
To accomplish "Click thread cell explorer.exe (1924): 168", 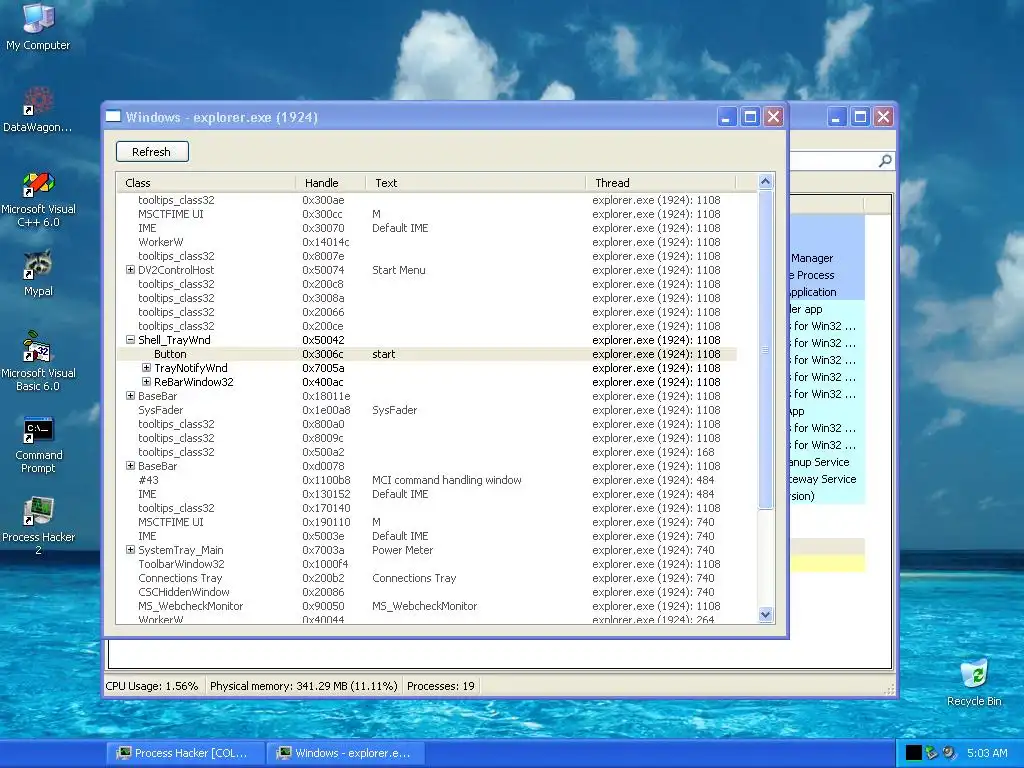I will coord(653,452).
